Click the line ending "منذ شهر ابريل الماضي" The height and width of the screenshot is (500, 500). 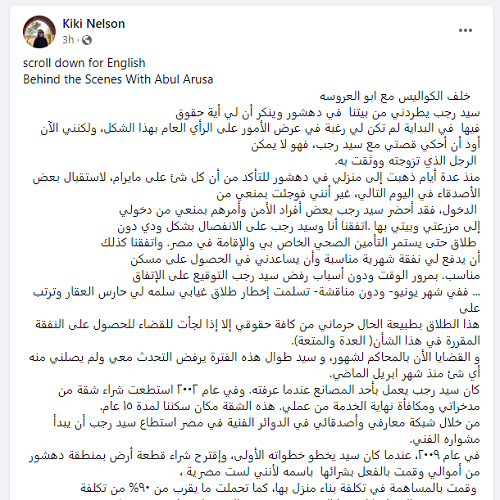point(405,374)
